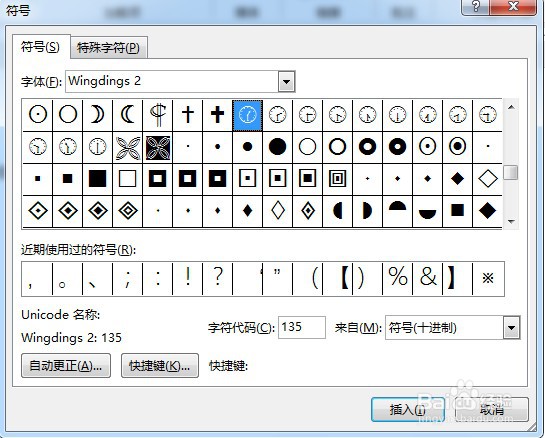Choose the thin cross symbol
545x438 pixels.
[188, 114]
